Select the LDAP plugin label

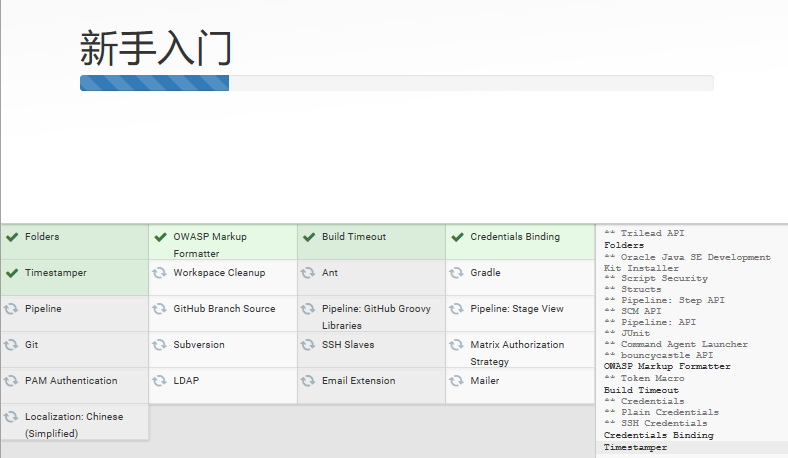(186, 381)
